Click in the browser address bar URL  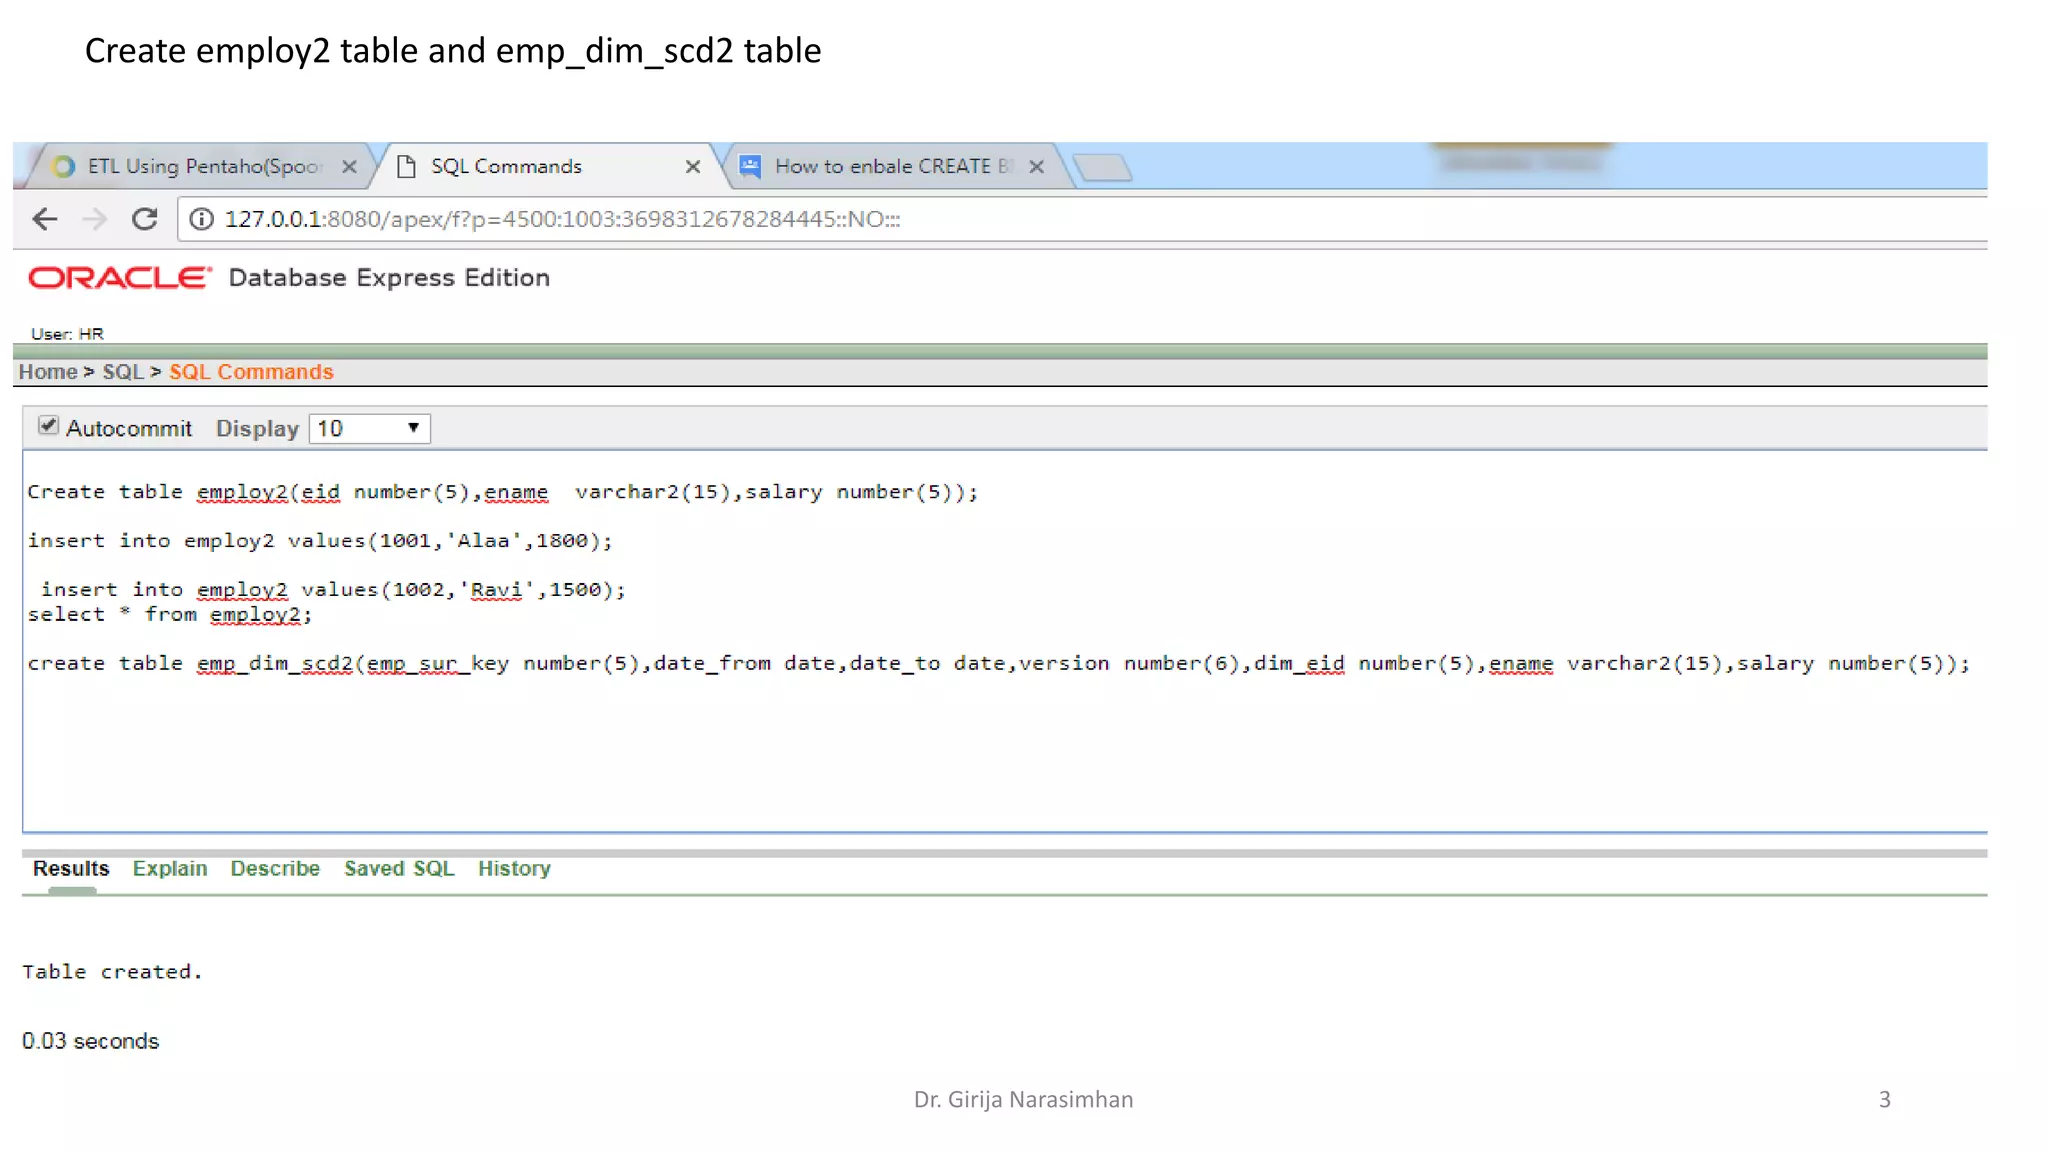(x=562, y=220)
